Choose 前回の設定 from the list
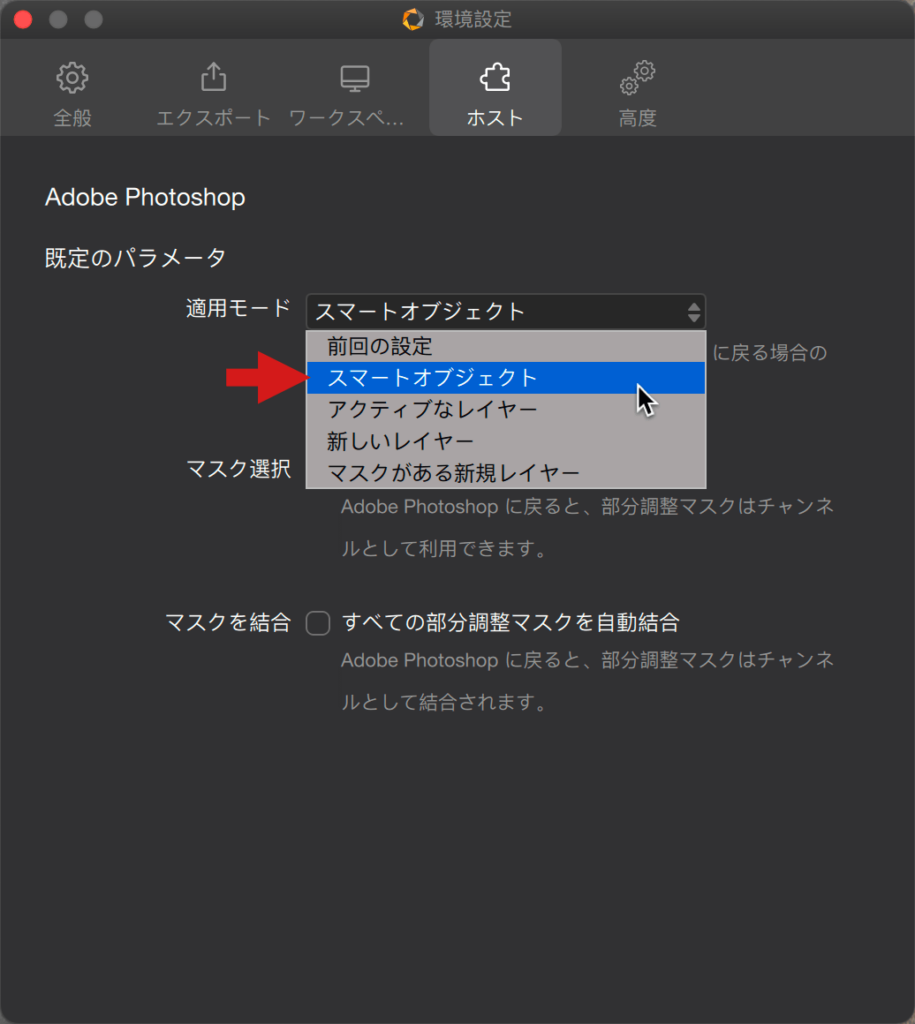 click(x=506, y=346)
